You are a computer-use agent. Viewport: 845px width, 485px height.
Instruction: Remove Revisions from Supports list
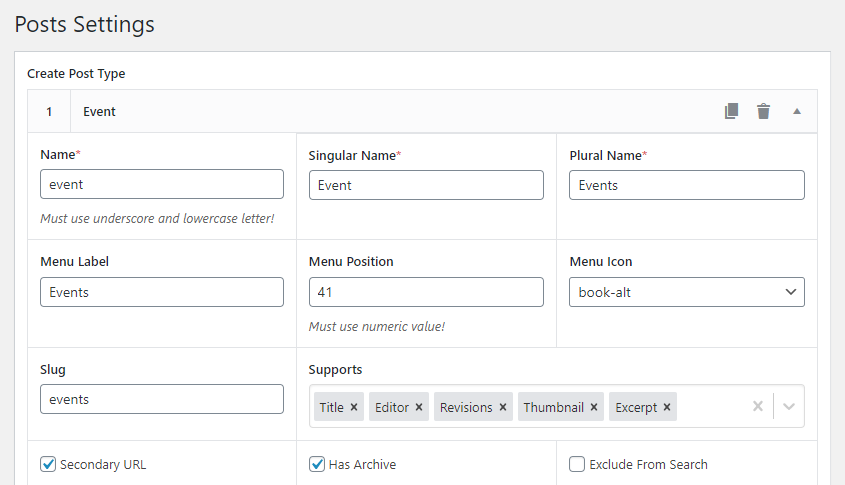[503, 407]
